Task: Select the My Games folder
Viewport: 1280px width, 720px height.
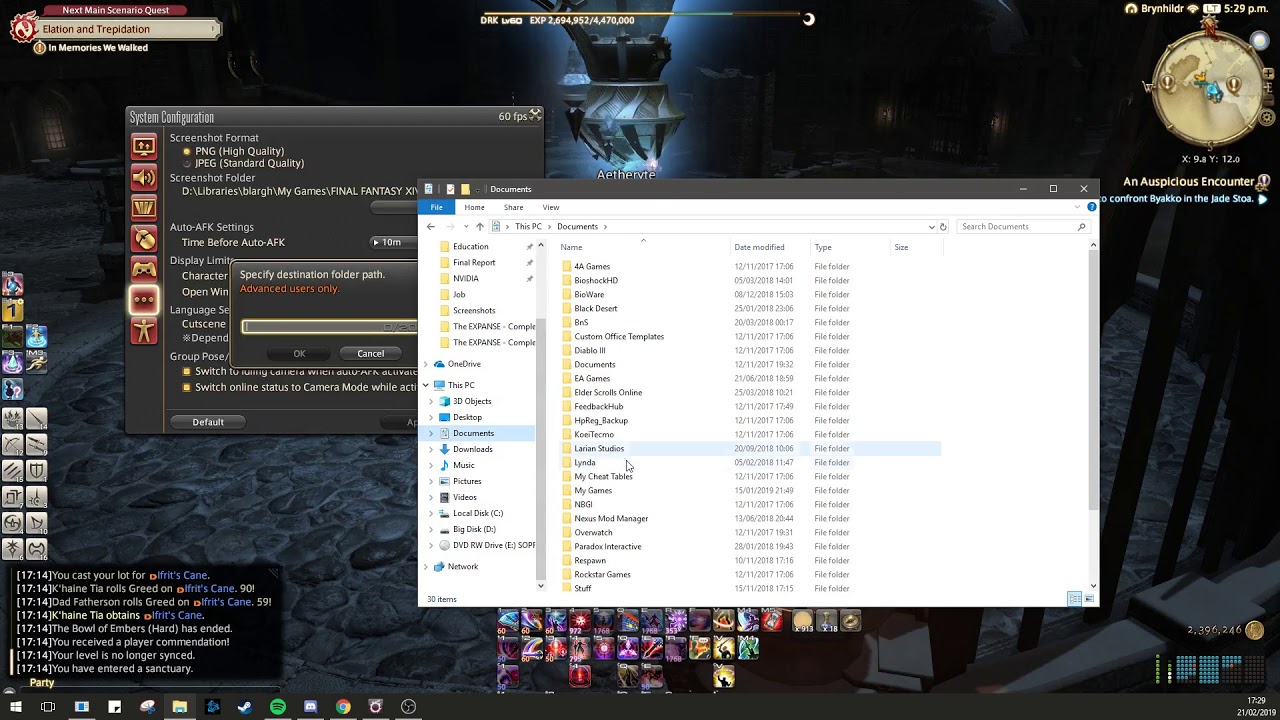Action: pos(593,491)
